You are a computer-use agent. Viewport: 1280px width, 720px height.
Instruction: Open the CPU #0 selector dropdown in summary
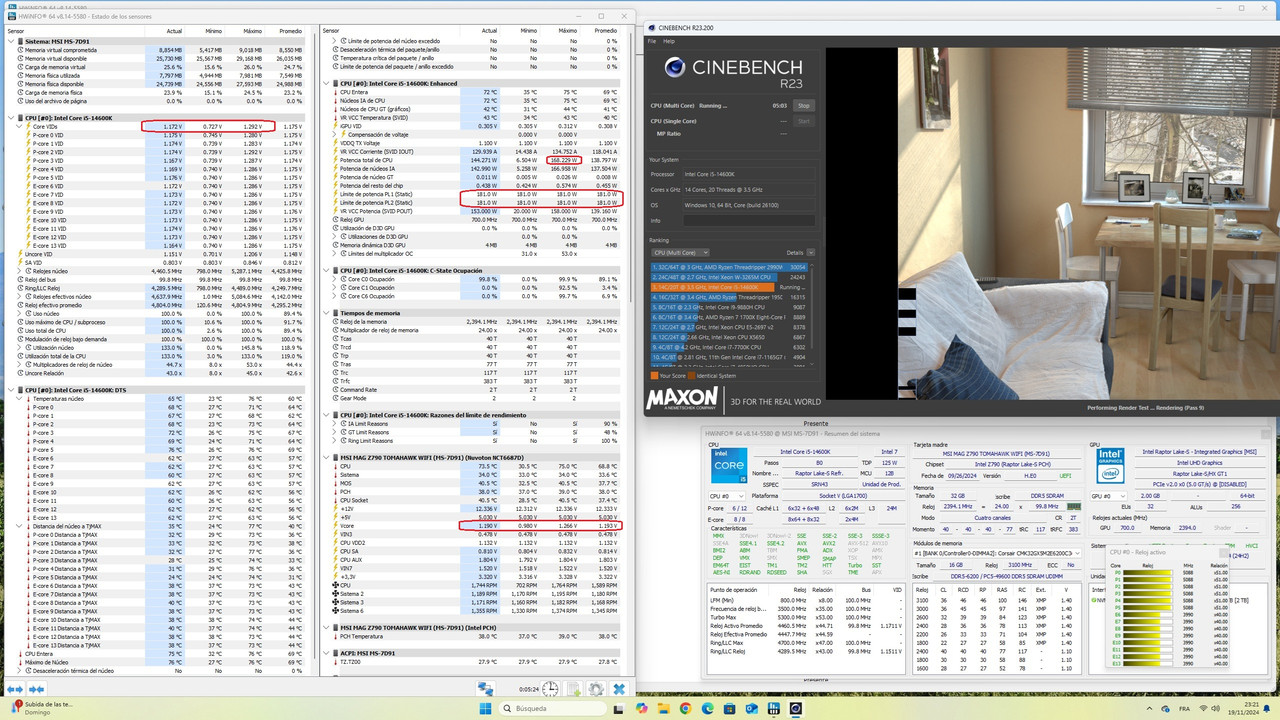point(728,496)
